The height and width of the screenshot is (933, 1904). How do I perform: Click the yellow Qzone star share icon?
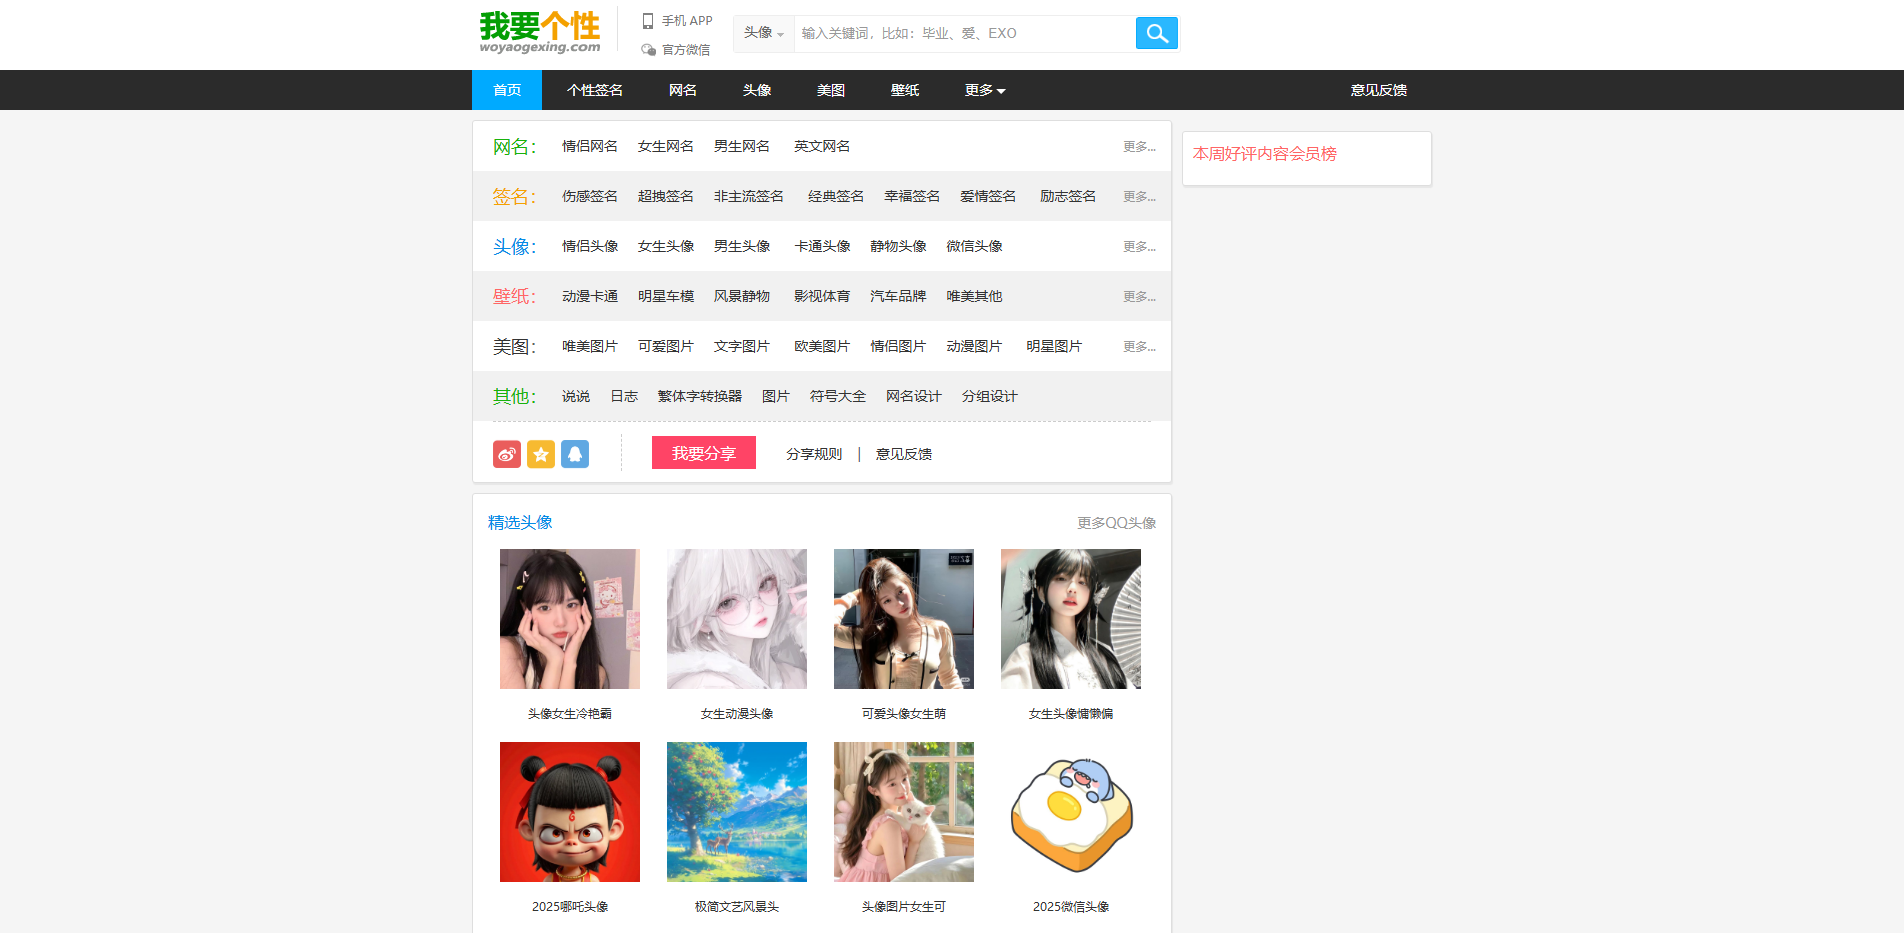tap(541, 454)
